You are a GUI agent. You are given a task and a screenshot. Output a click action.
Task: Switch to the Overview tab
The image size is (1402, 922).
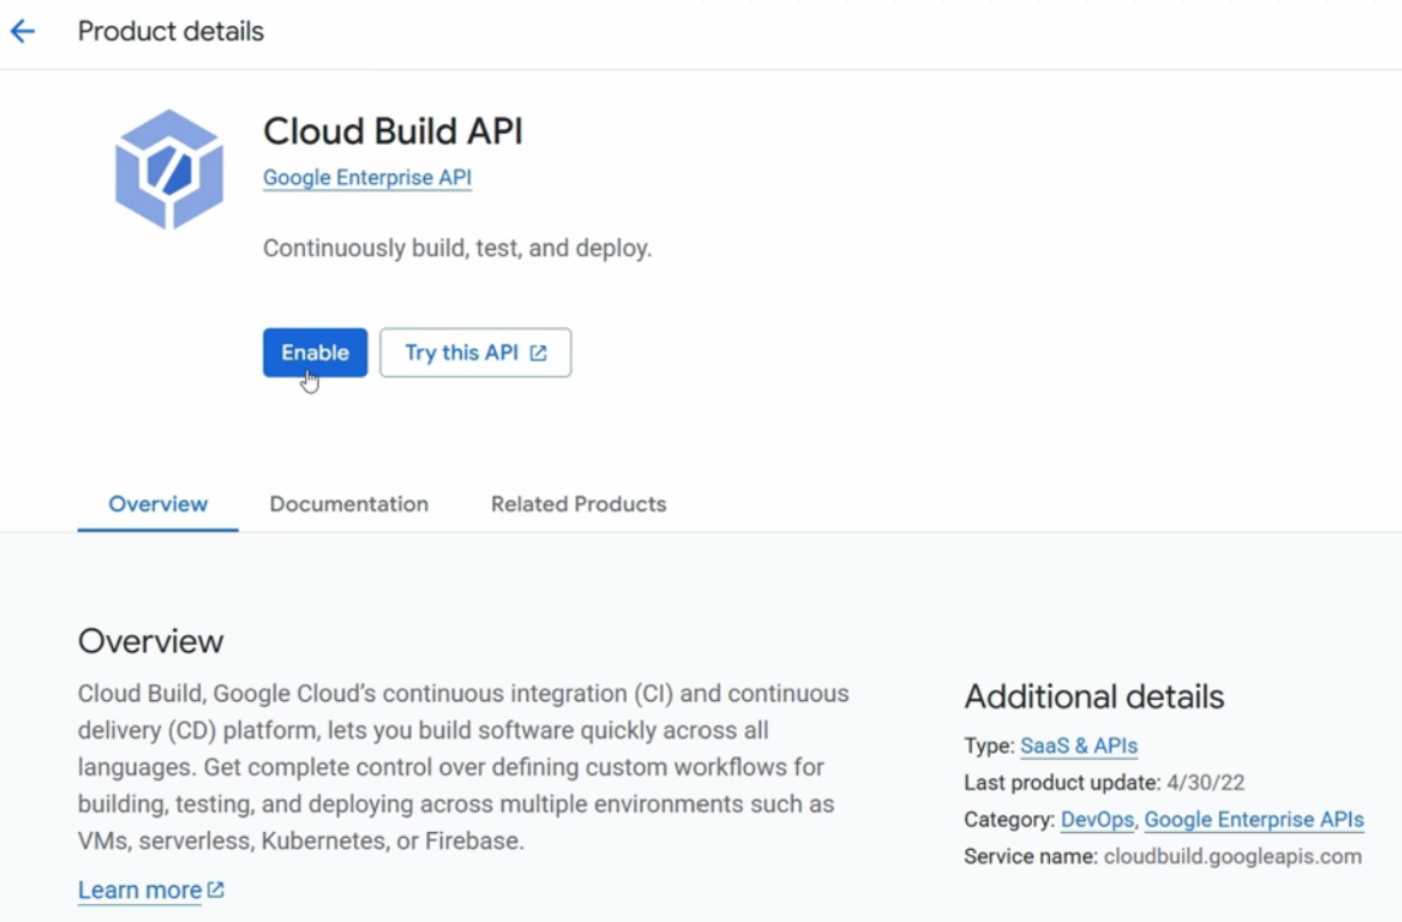click(x=158, y=504)
